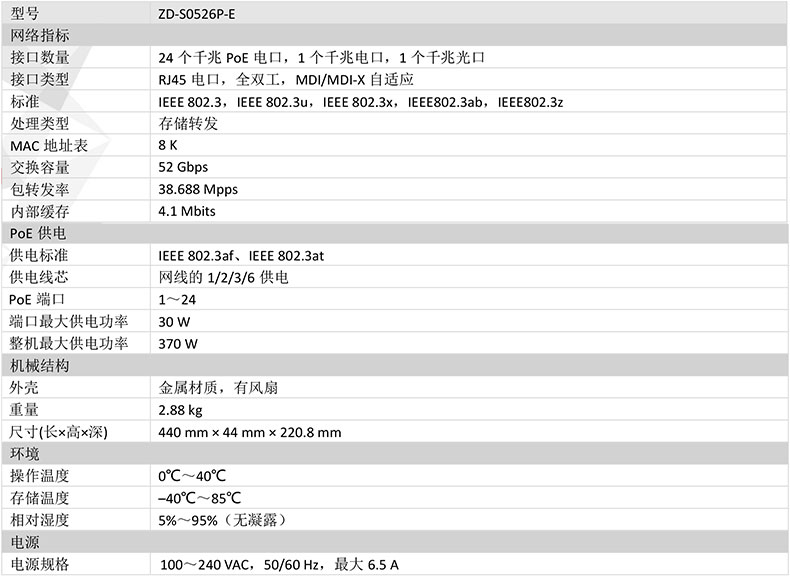
Task: Click the 存储温度 row label
Action: click(40, 498)
